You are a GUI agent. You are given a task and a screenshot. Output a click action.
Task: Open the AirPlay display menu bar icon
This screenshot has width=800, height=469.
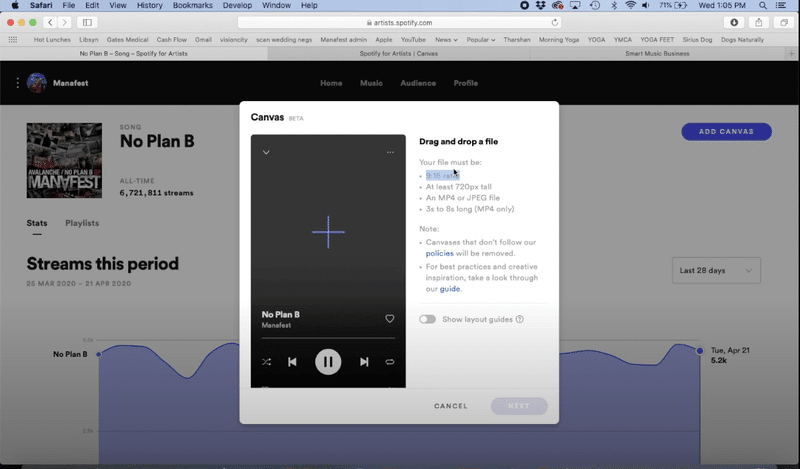[575, 6]
